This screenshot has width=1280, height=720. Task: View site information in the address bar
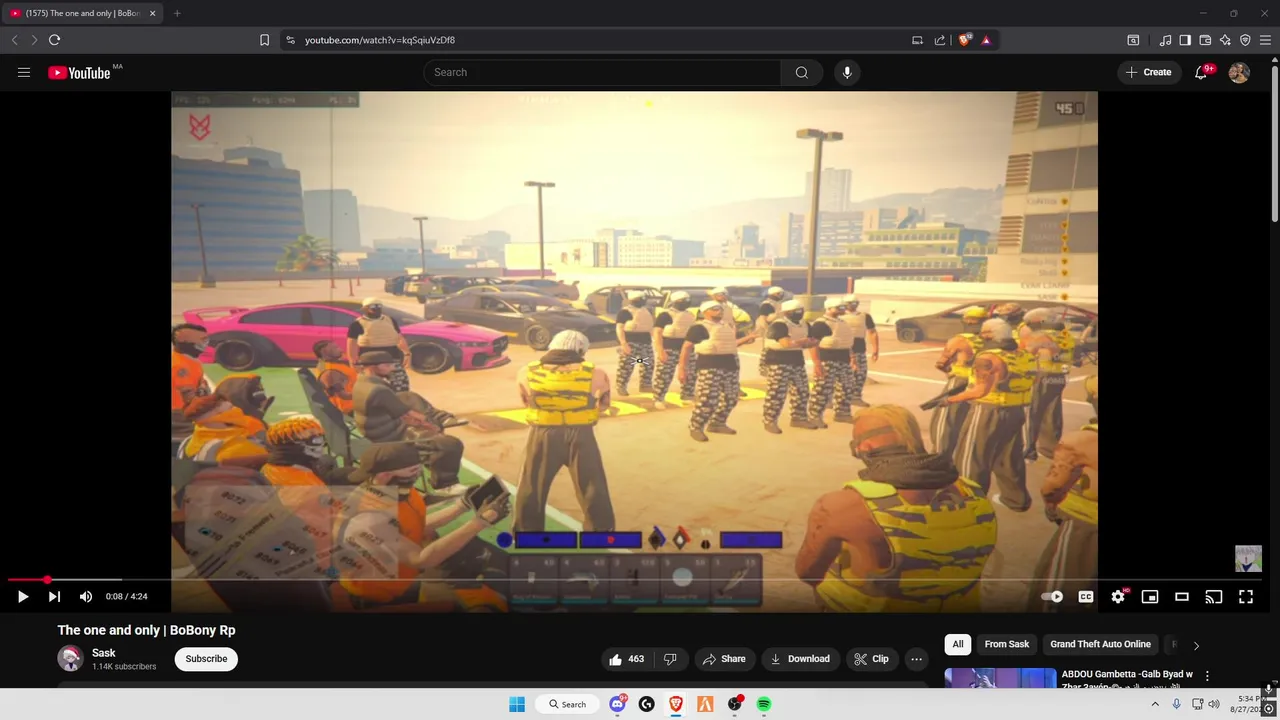click(x=290, y=40)
